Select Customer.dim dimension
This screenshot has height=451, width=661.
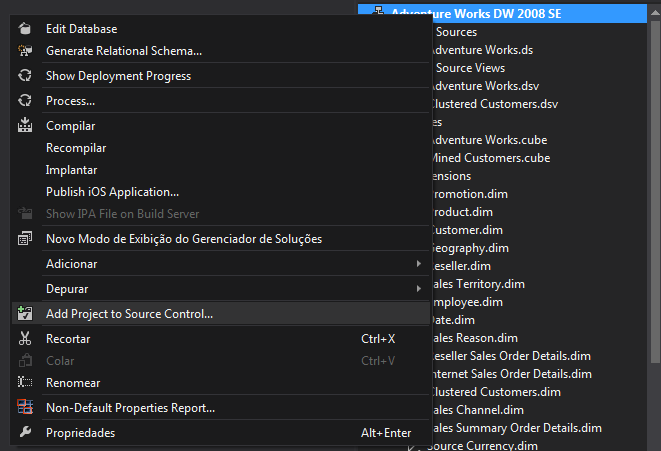tap(467, 230)
